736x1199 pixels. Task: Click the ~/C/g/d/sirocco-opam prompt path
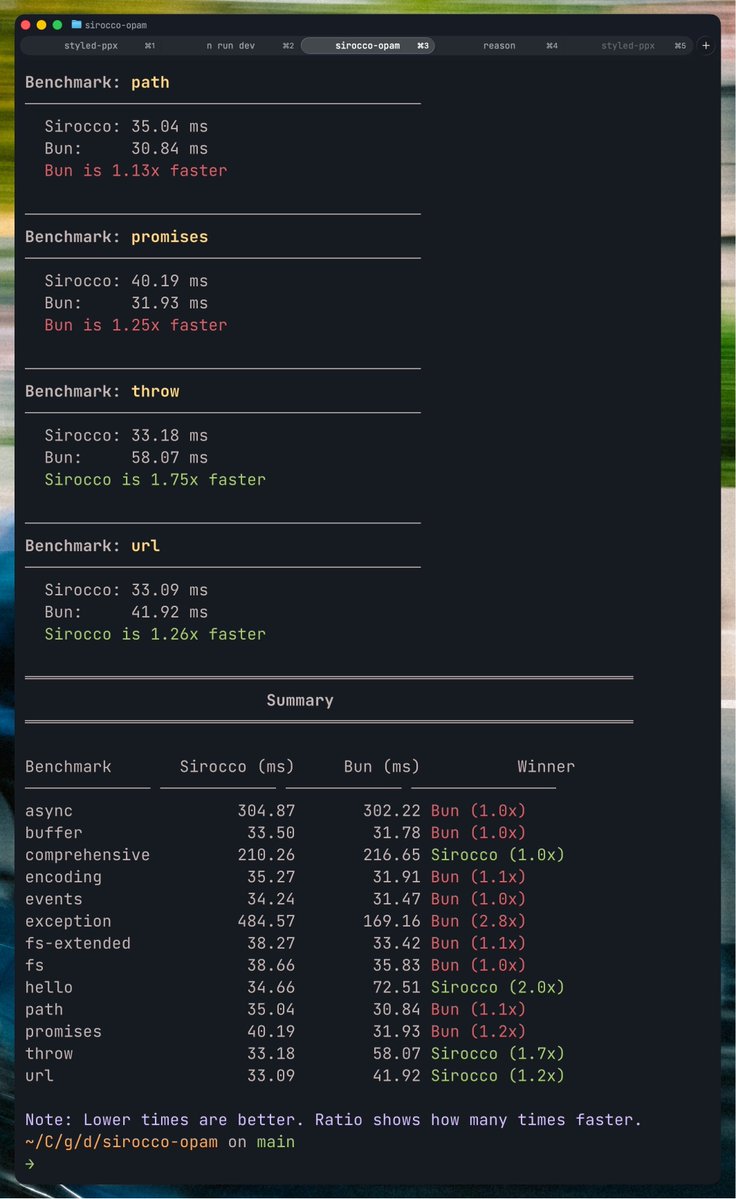121,1142
